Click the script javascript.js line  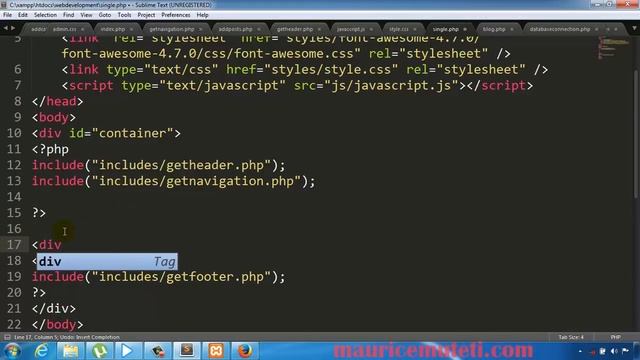tap(298, 86)
